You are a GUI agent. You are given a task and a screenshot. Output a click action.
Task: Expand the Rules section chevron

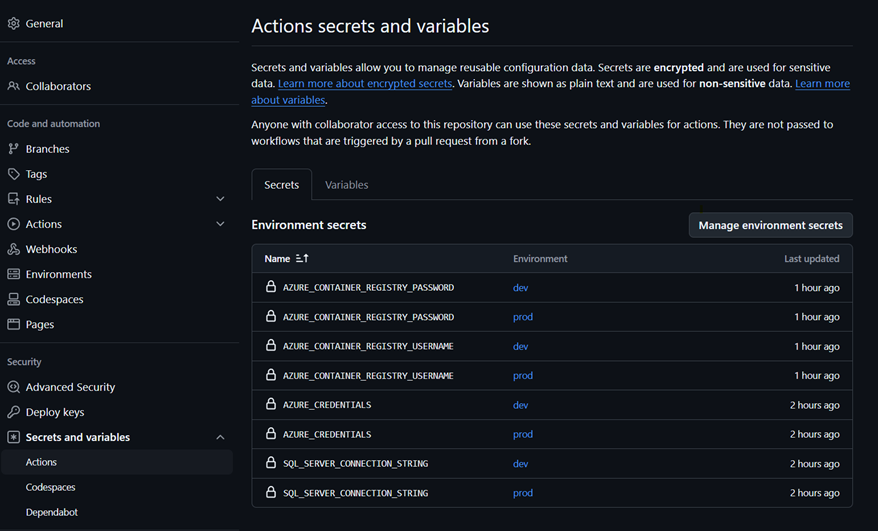221,199
